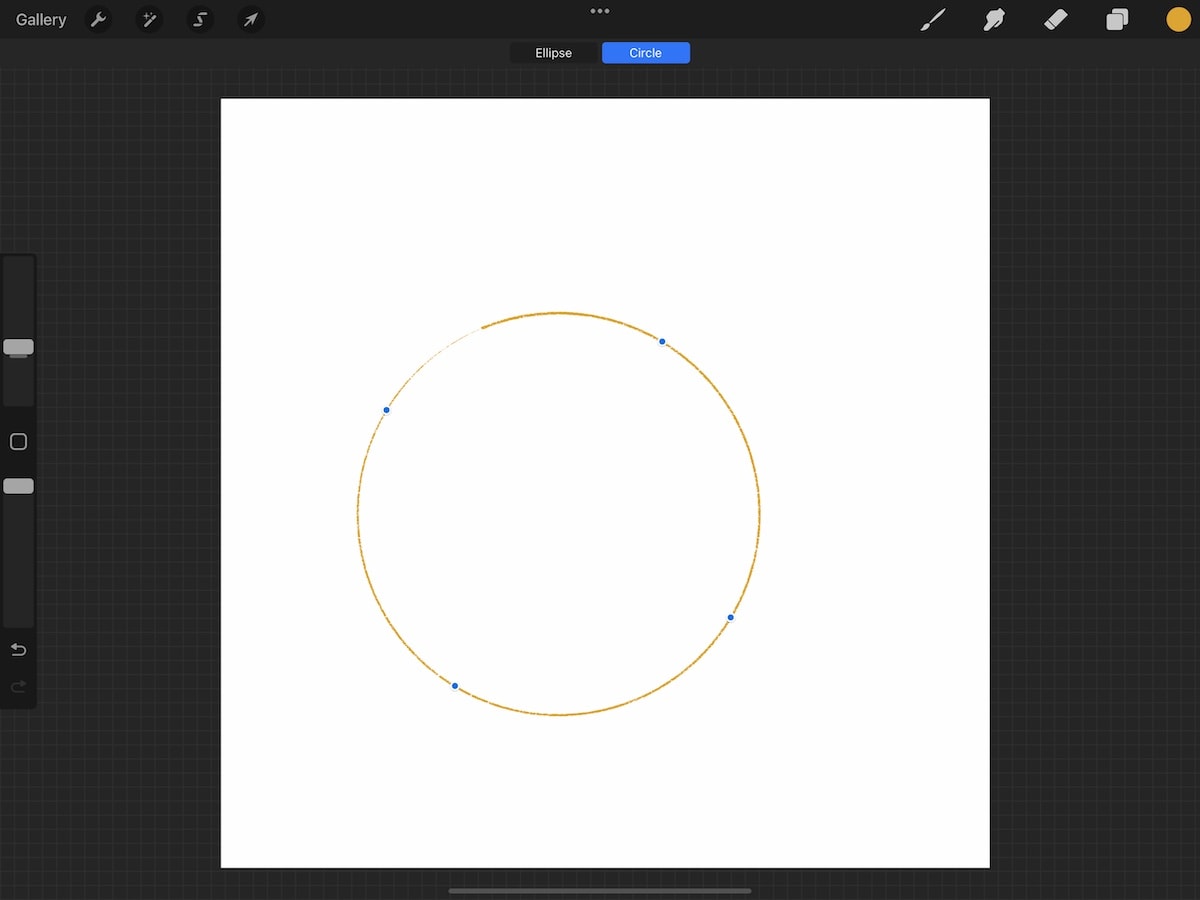The width and height of the screenshot is (1200, 900).
Task: Tap the opacity slider handle
Action: [x=17, y=486]
